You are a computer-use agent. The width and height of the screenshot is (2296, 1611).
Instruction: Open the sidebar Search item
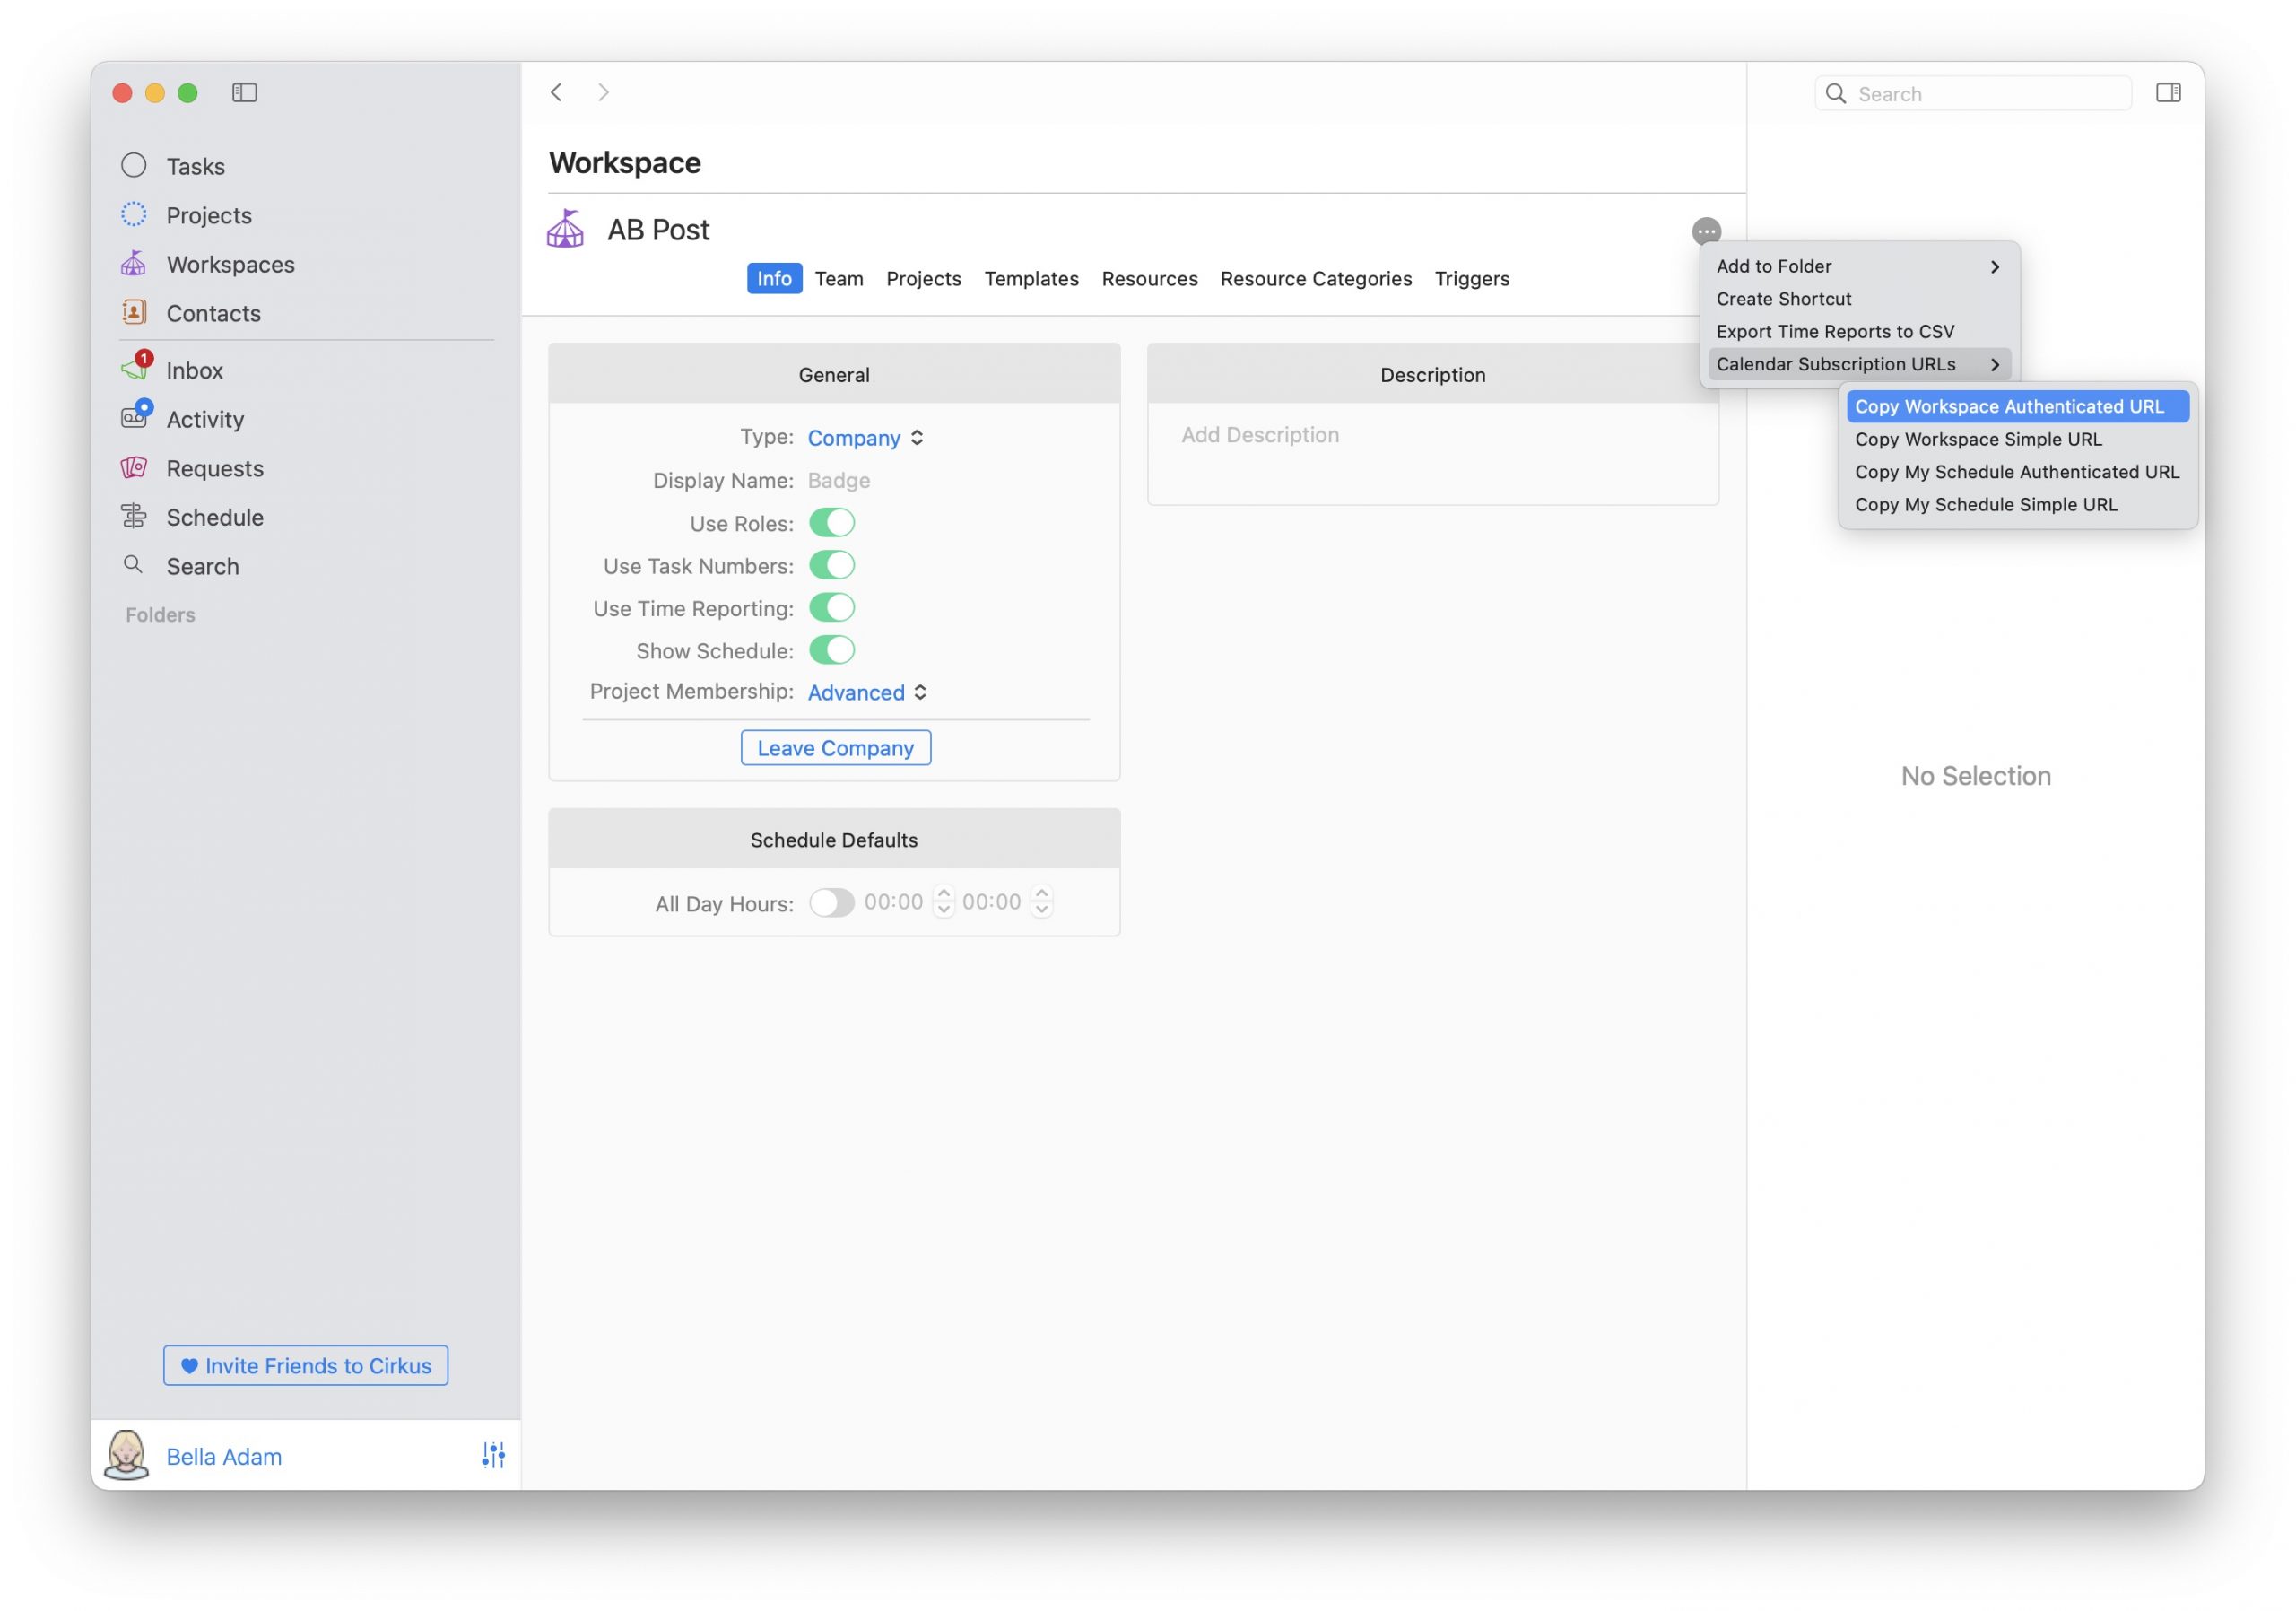[202, 566]
